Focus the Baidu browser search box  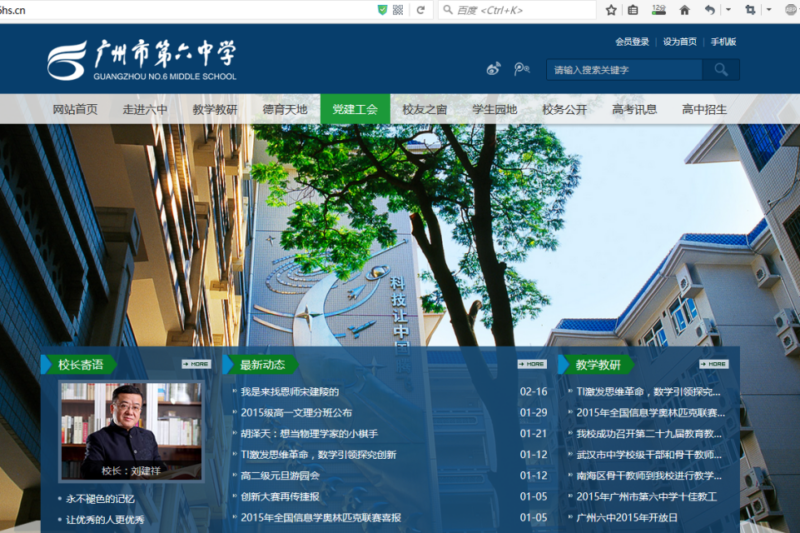(517, 10)
